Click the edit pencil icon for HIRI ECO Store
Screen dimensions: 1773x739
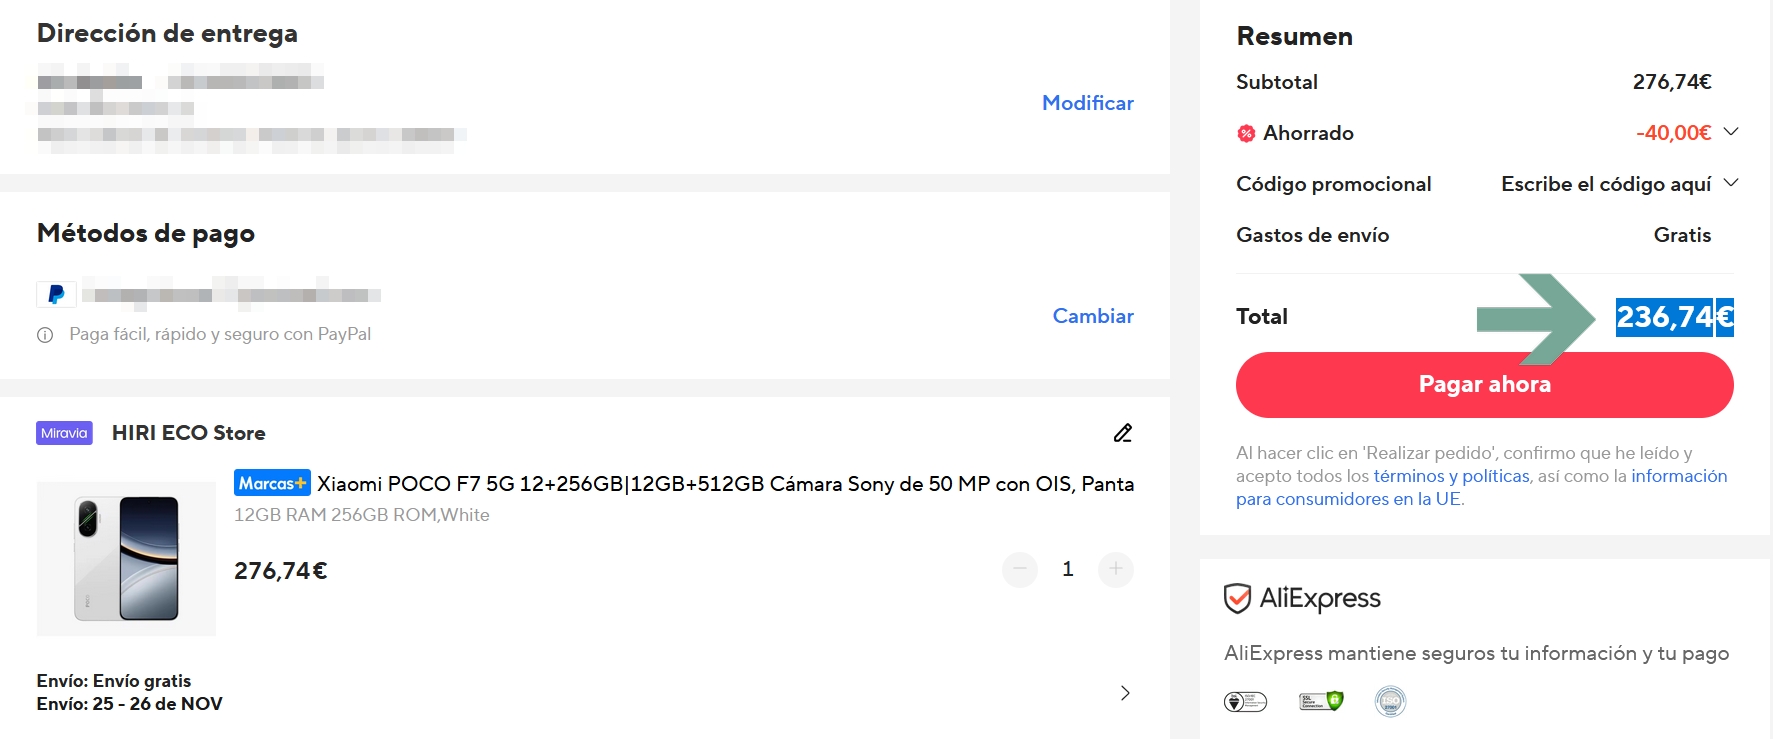tap(1123, 433)
